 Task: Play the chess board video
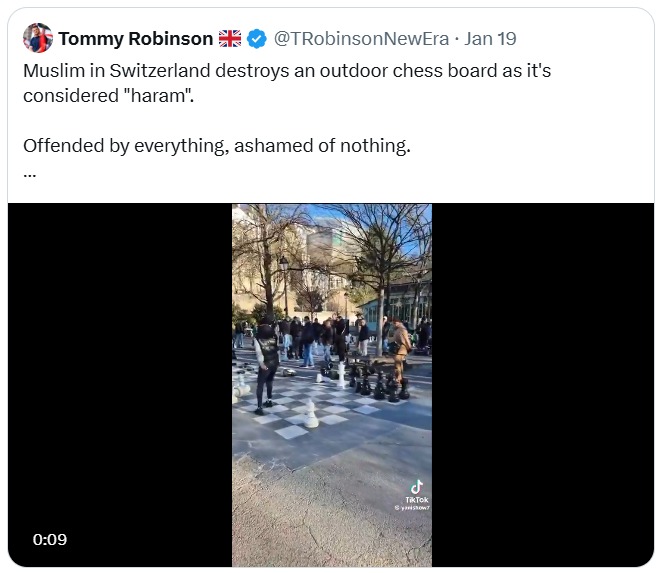[332, 385]
